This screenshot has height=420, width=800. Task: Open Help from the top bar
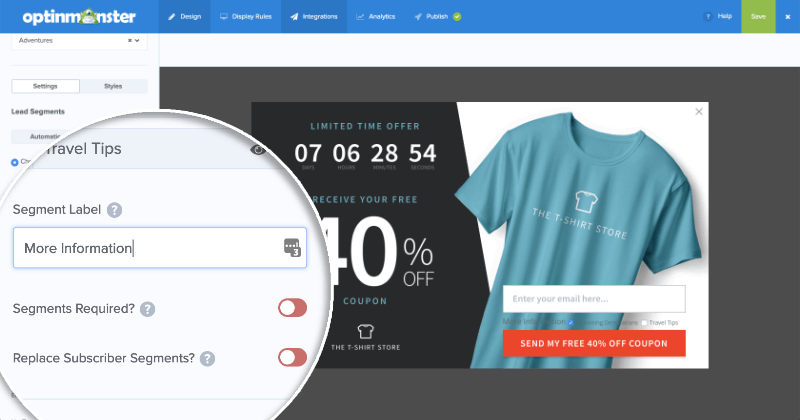717,16
